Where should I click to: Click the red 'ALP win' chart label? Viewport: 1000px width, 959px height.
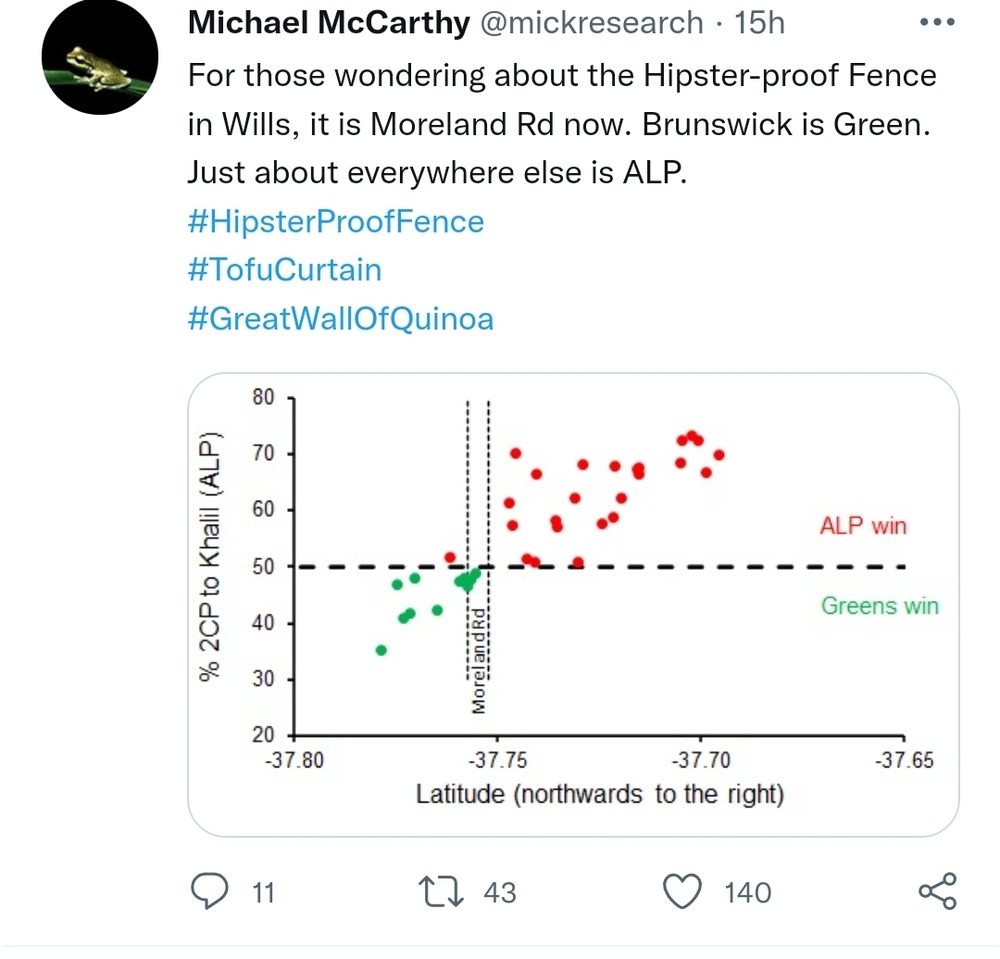point(863,526)
